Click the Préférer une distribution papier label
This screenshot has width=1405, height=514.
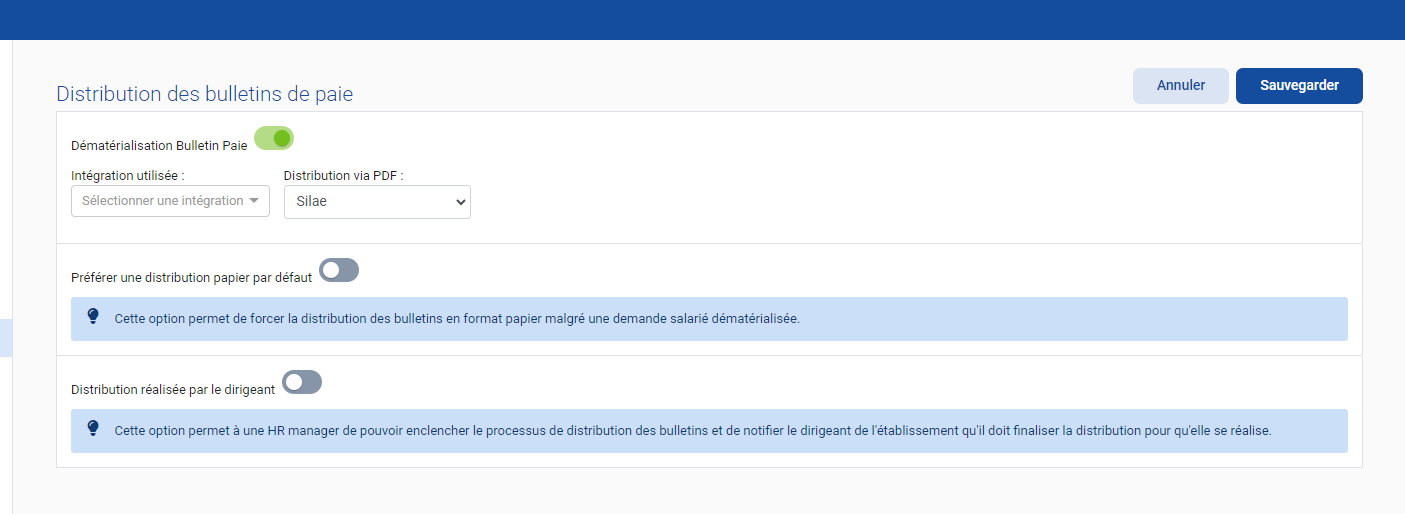[192, 278]
